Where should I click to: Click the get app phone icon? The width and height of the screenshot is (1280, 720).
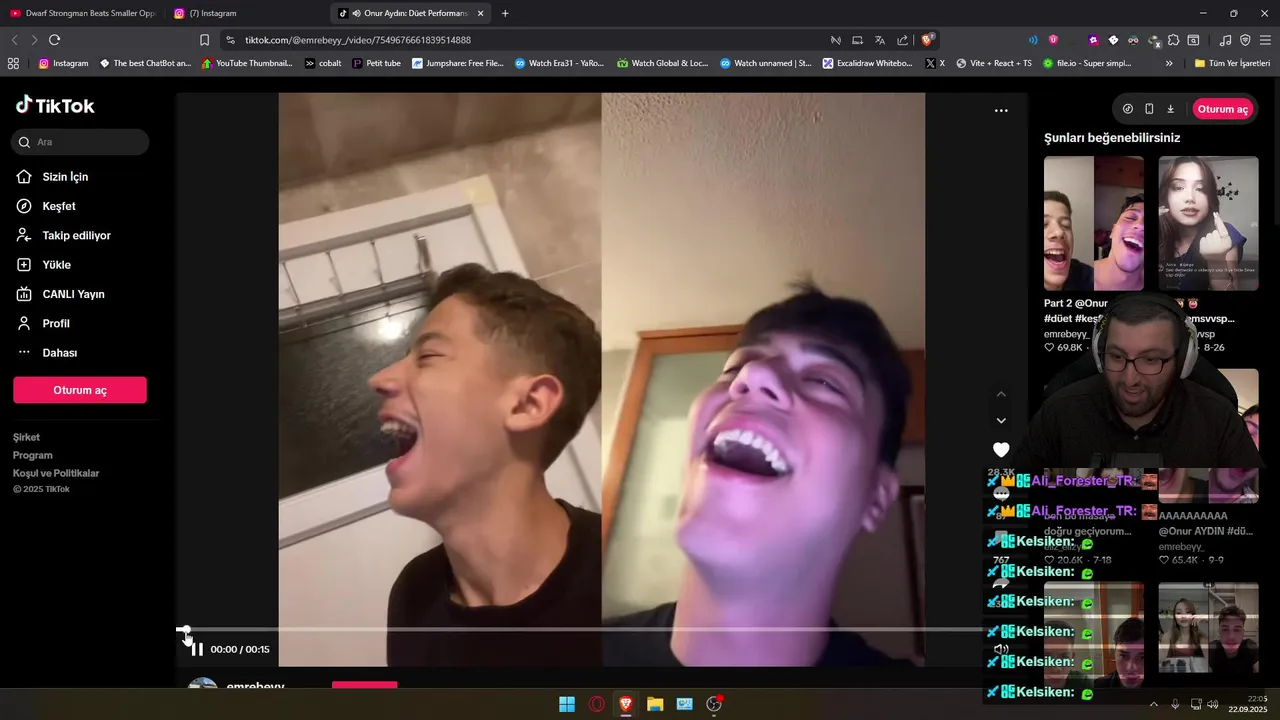click(x=1149, y=109)
